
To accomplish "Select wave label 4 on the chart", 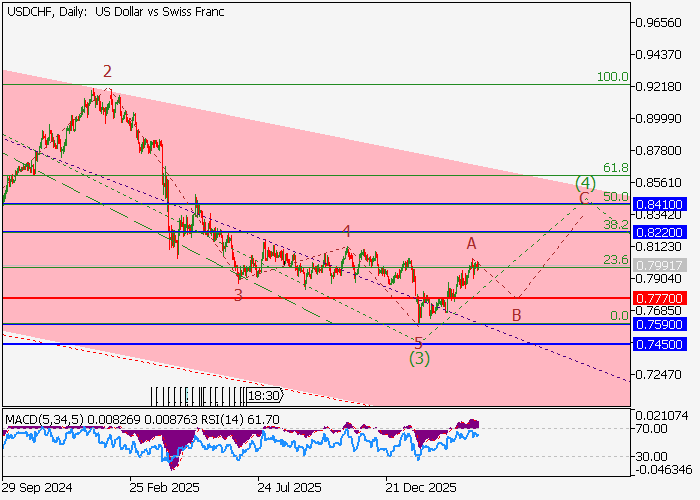I will tap(346, 231).
